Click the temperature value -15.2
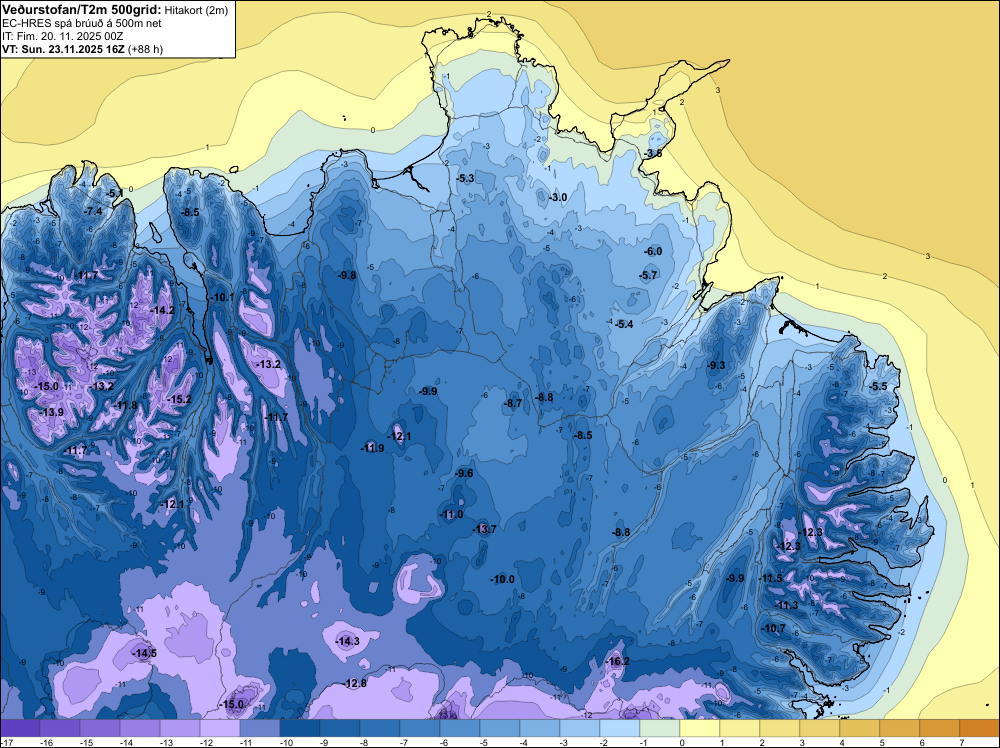This screenshot has width=1000, height=748. click(x=179, y=399)
